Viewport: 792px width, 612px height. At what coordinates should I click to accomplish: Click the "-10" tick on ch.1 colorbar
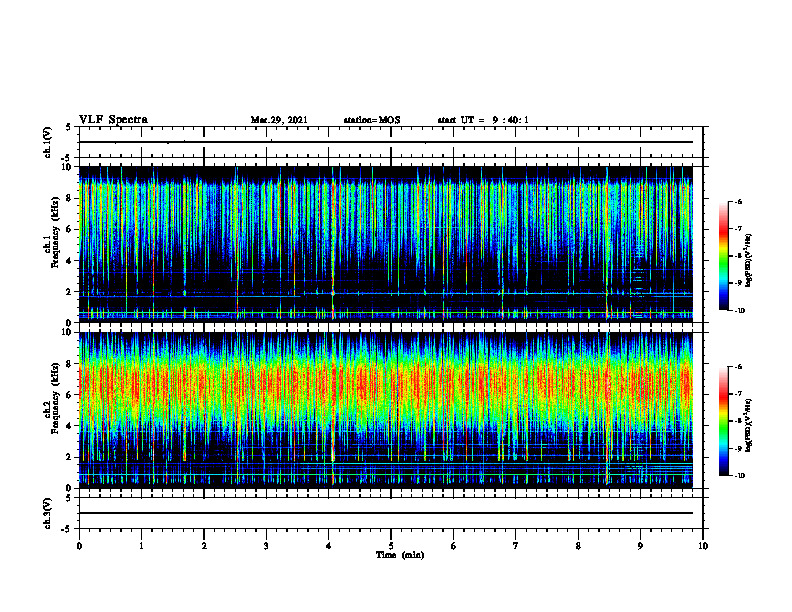pos(739,311)
